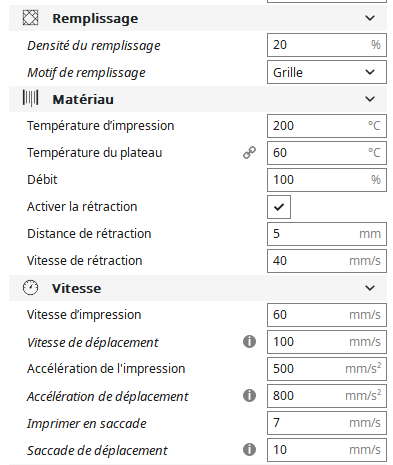Click the Remplissage infill pattern icon
This screenshot has width=393, height=465.
(x=30, y=18)
